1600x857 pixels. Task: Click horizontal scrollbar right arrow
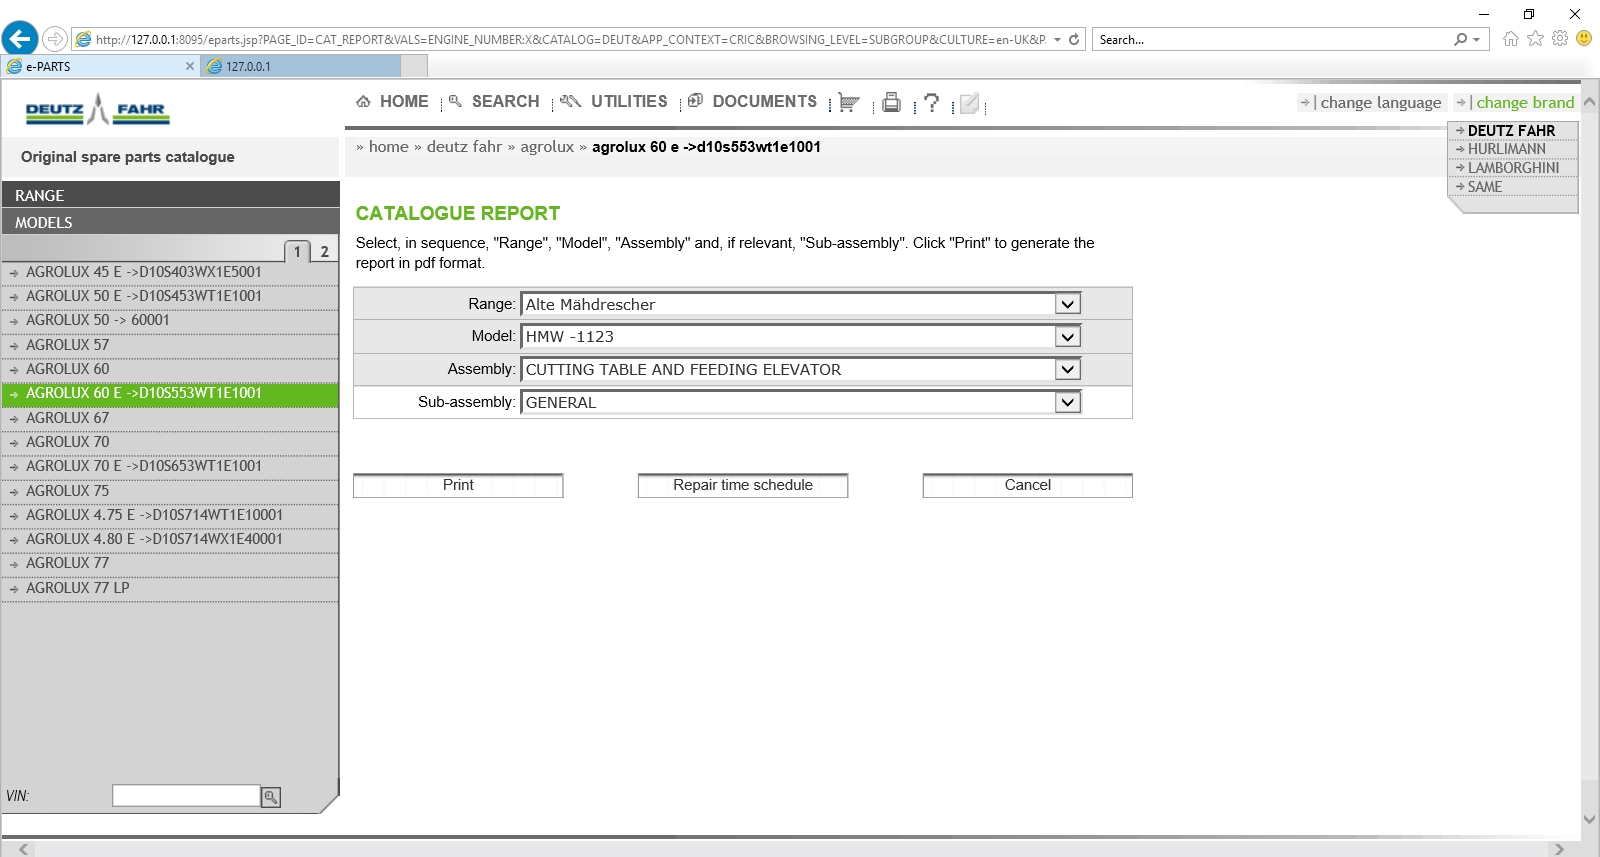pyautogui.click(x=1558, y=849)
